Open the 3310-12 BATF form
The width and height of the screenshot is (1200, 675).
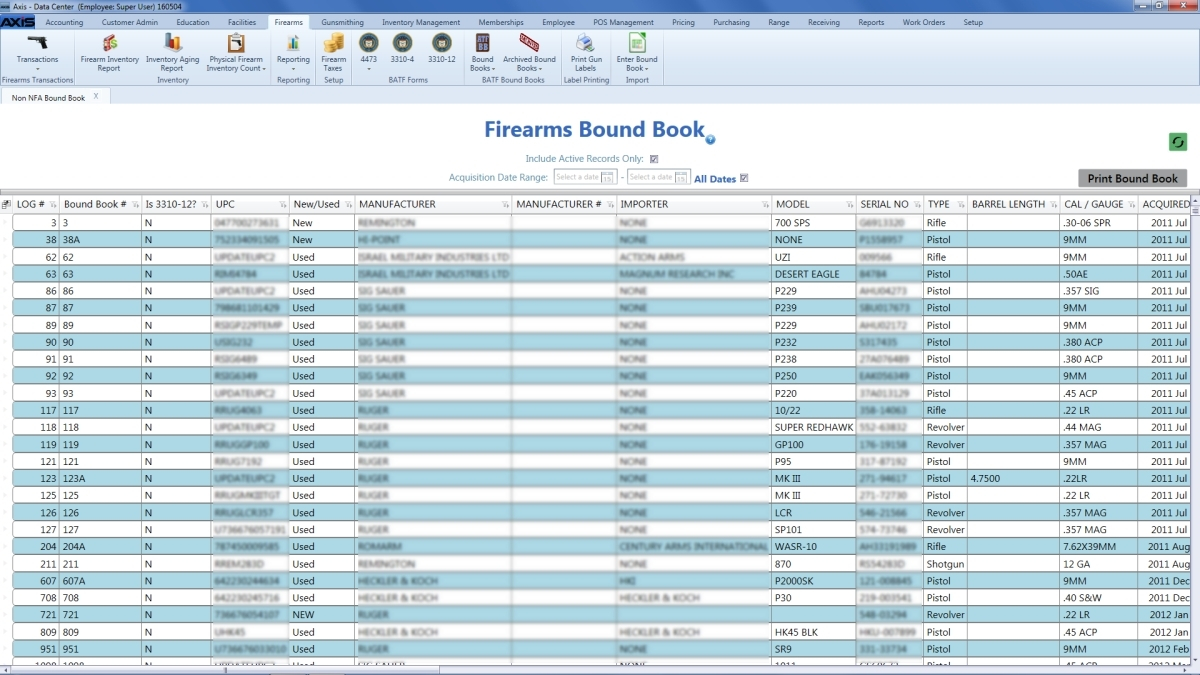click(441, 47)
